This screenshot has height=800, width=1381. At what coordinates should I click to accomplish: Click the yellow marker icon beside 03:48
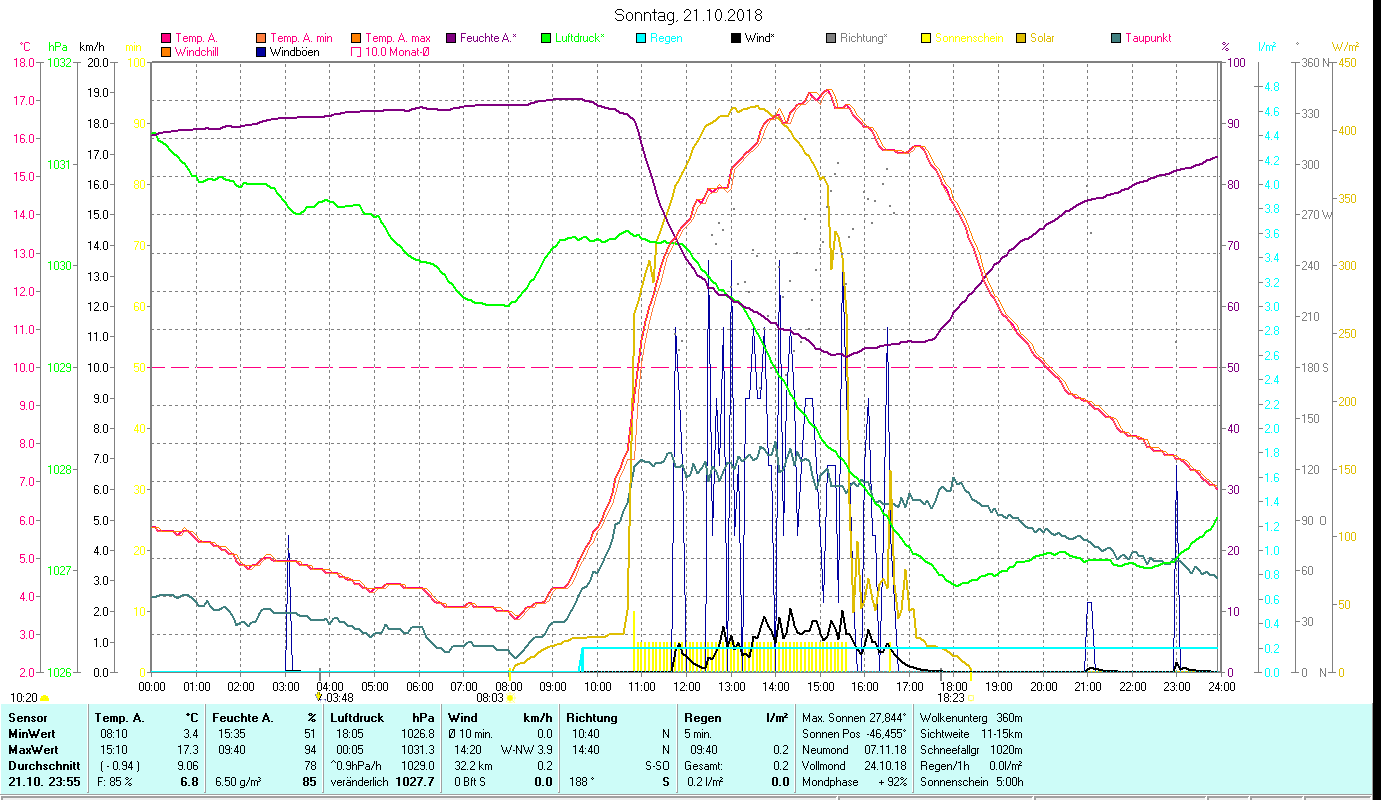coord(318,697)
